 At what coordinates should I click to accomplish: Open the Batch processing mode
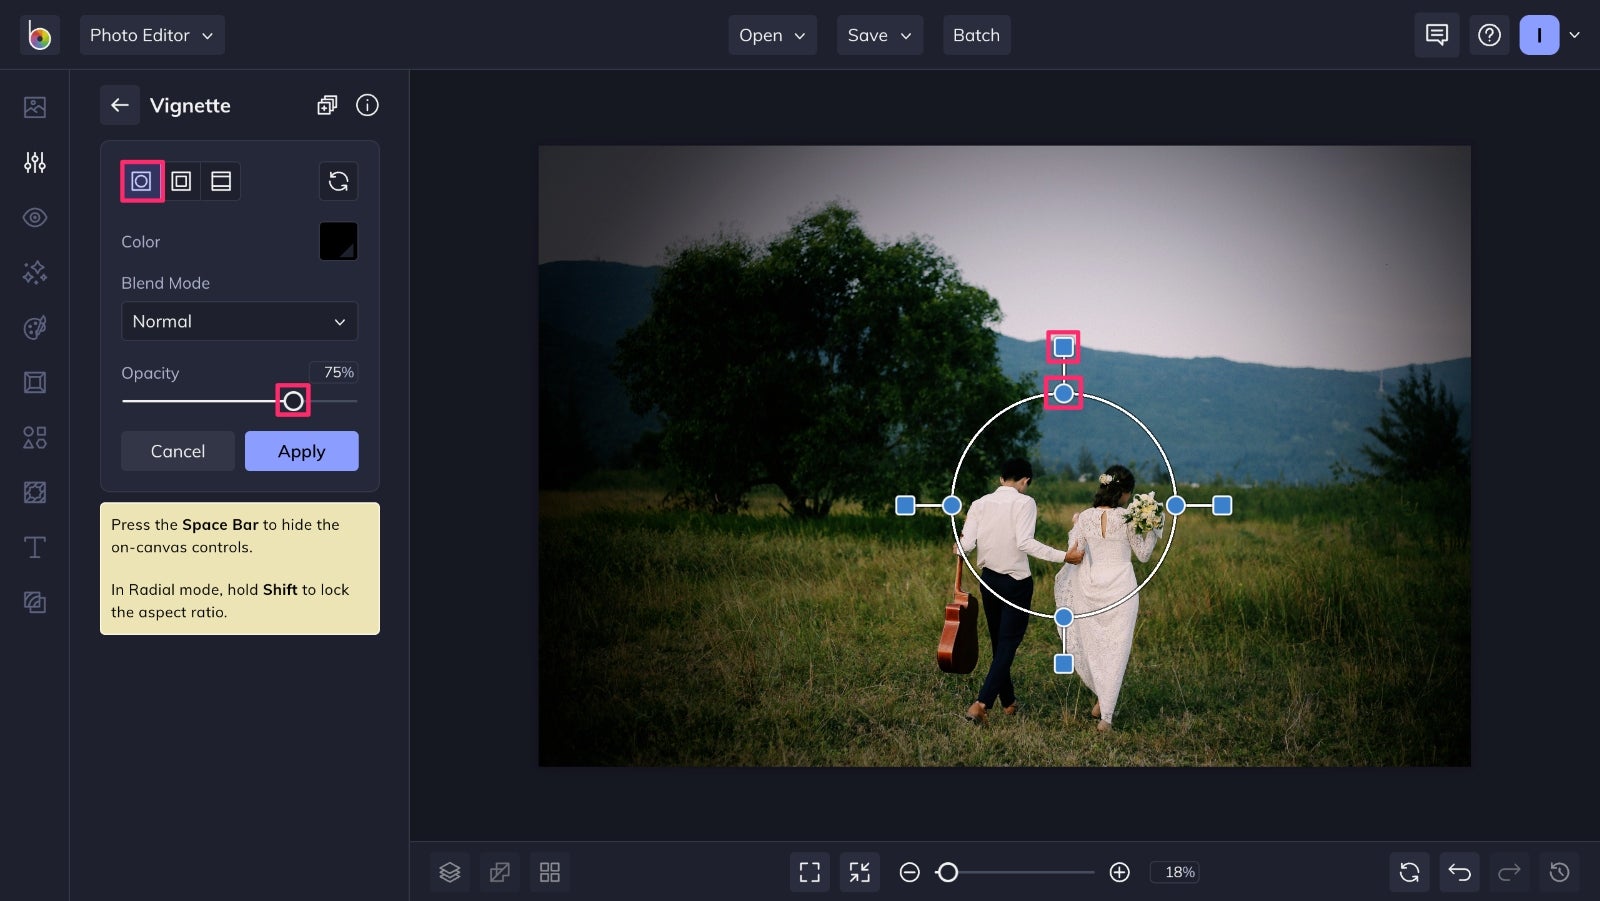pos(976,35)
